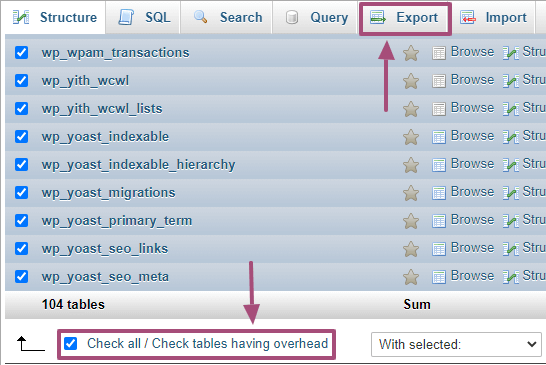Click the star for wp_yoast_migrations
The image size is (546, 365).
[411, 193]
